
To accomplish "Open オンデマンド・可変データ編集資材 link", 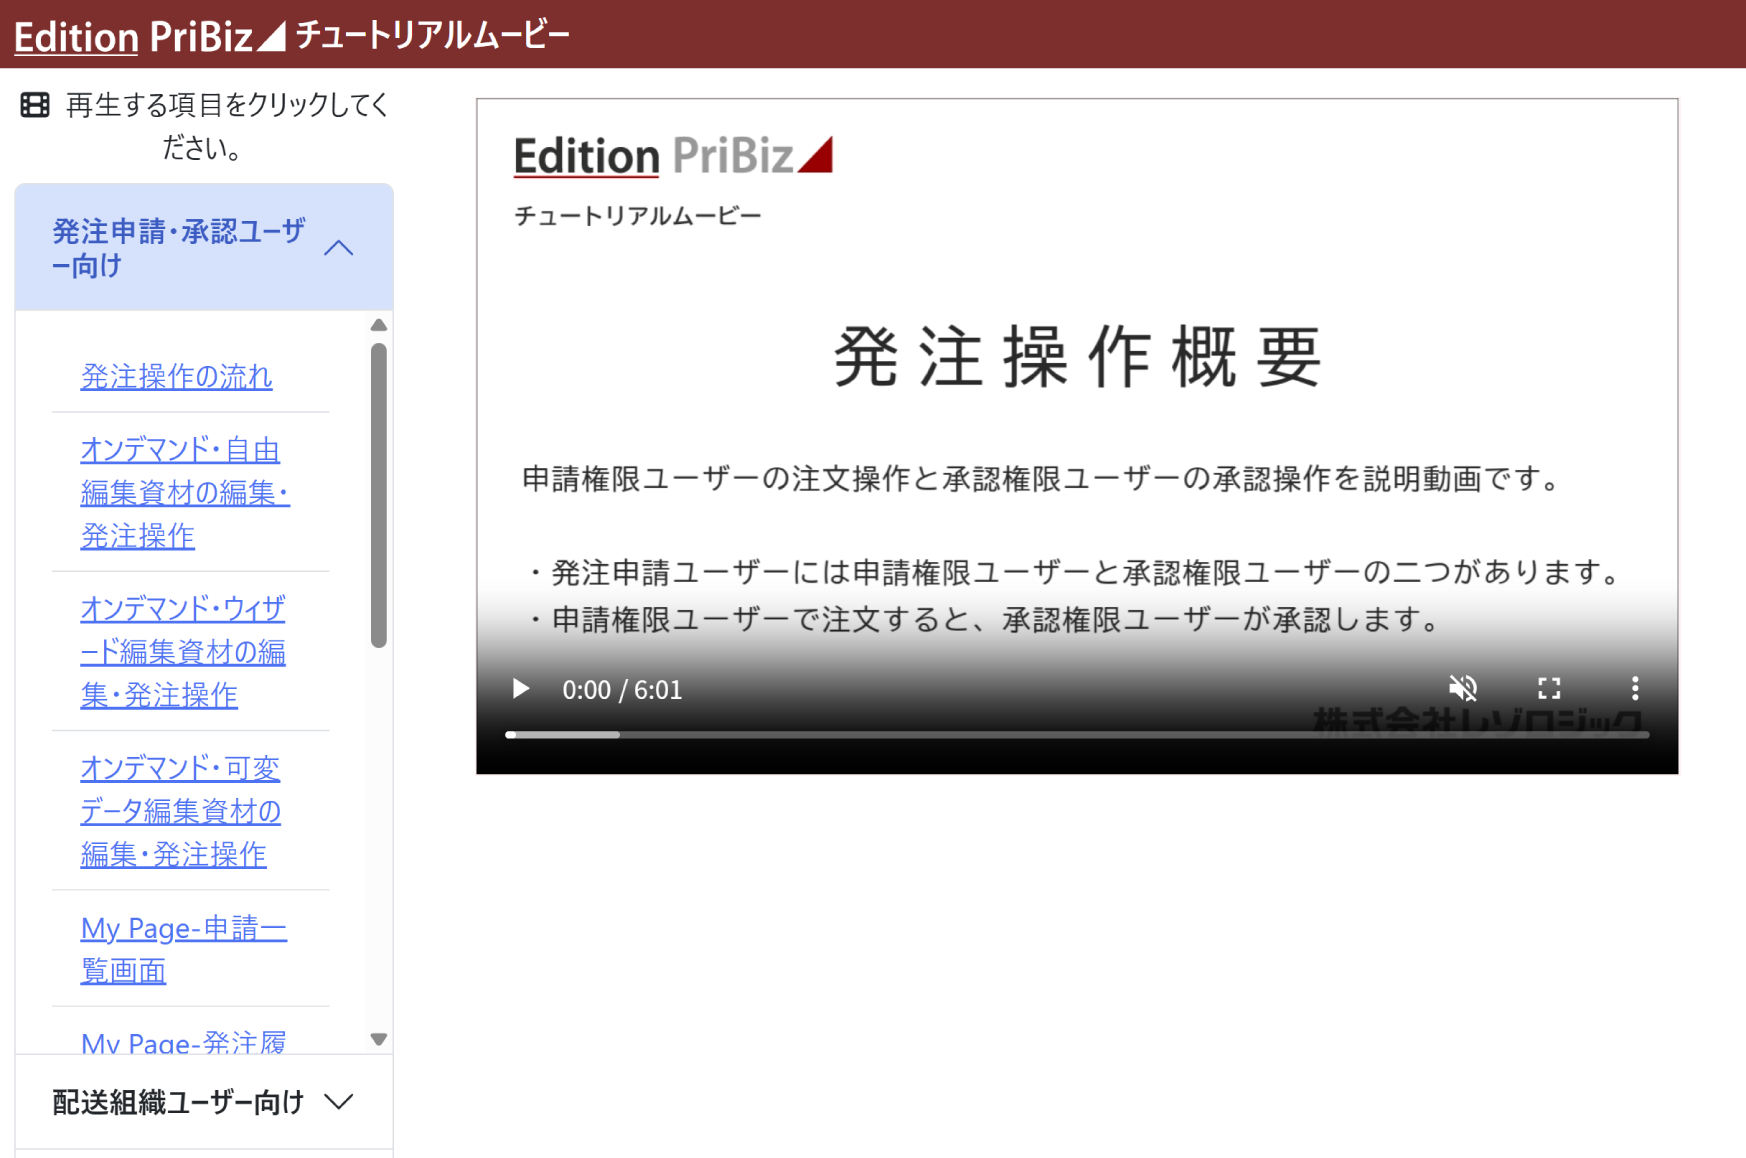I will coord(180,810).
